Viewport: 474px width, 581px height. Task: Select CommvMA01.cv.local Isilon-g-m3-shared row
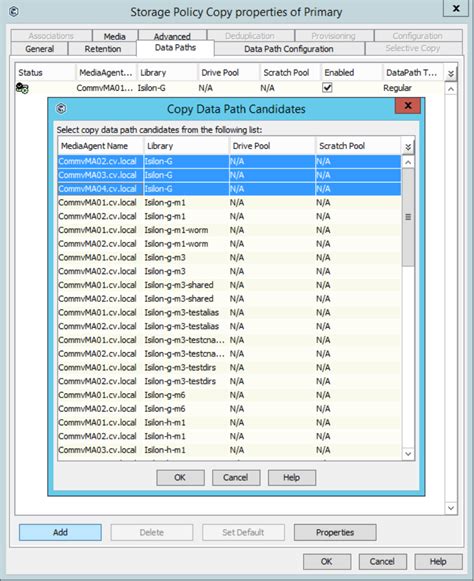229,285
